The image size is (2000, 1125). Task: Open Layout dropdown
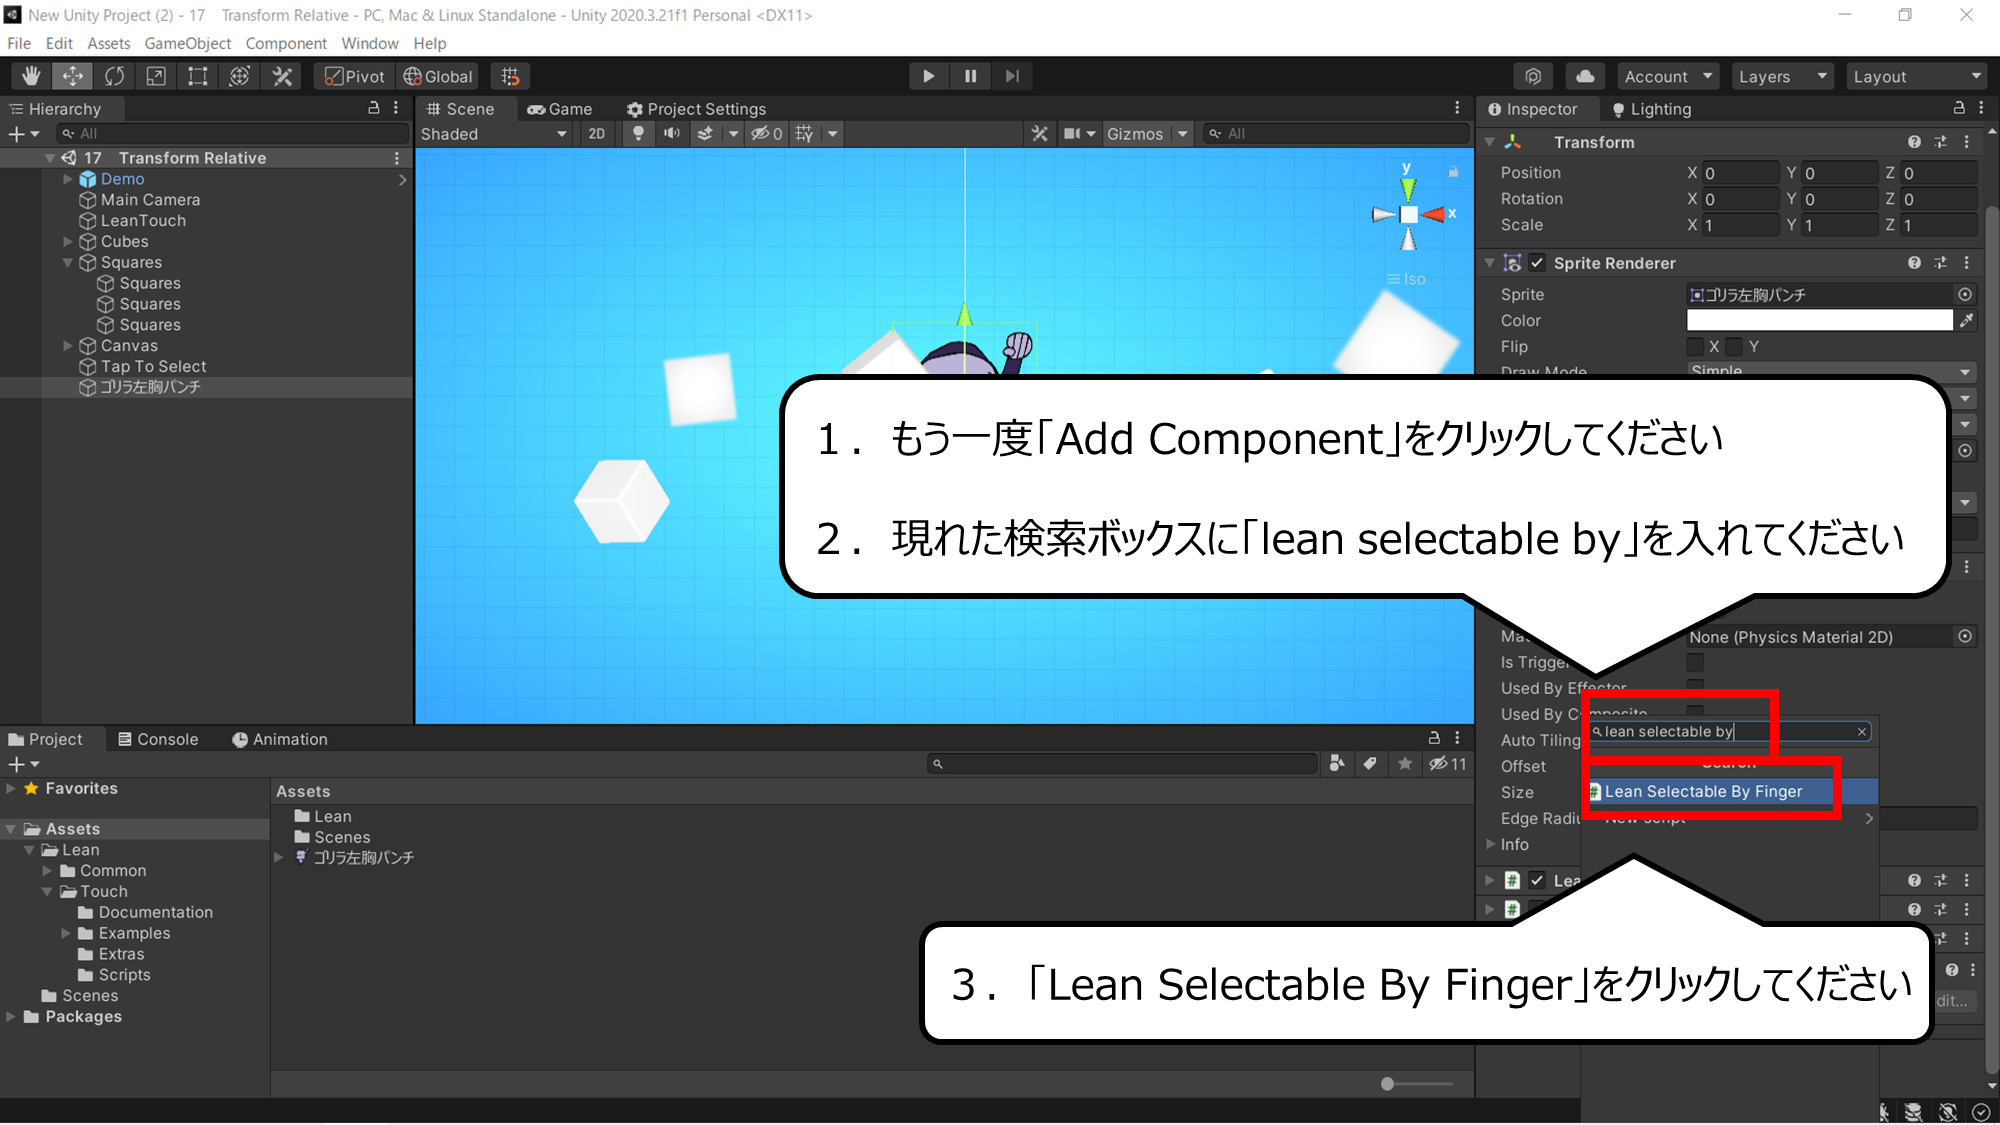point(1917,76)
